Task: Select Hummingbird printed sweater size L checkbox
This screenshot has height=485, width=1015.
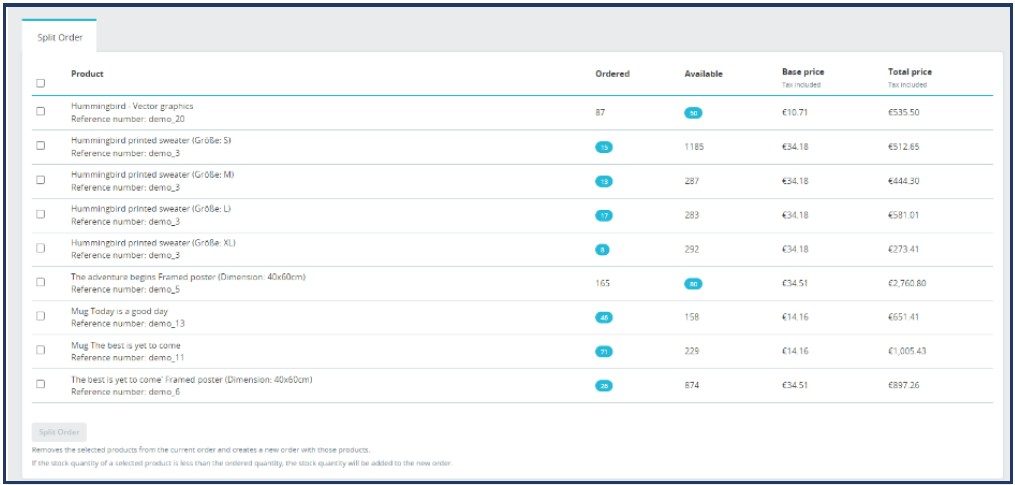Action: click(41, 214)
